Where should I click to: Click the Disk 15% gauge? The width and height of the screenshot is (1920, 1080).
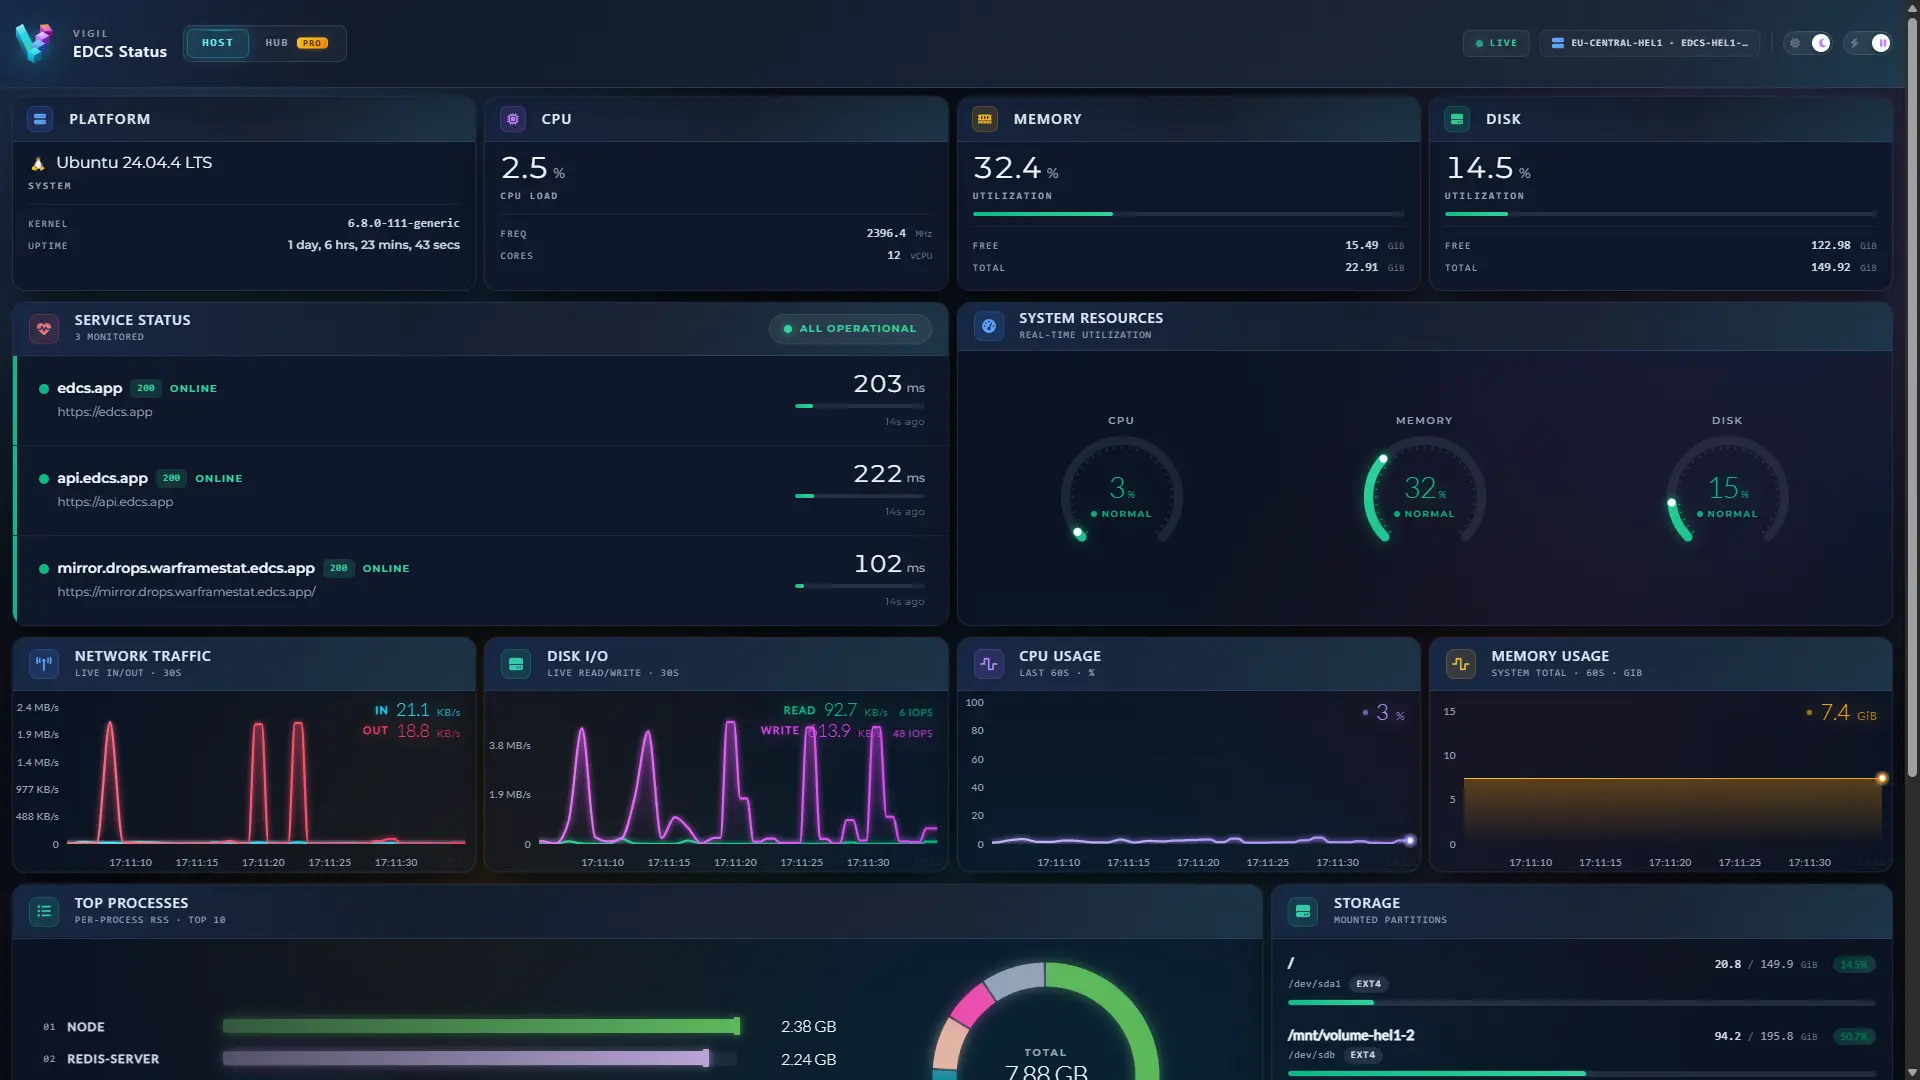[1727, 492]
